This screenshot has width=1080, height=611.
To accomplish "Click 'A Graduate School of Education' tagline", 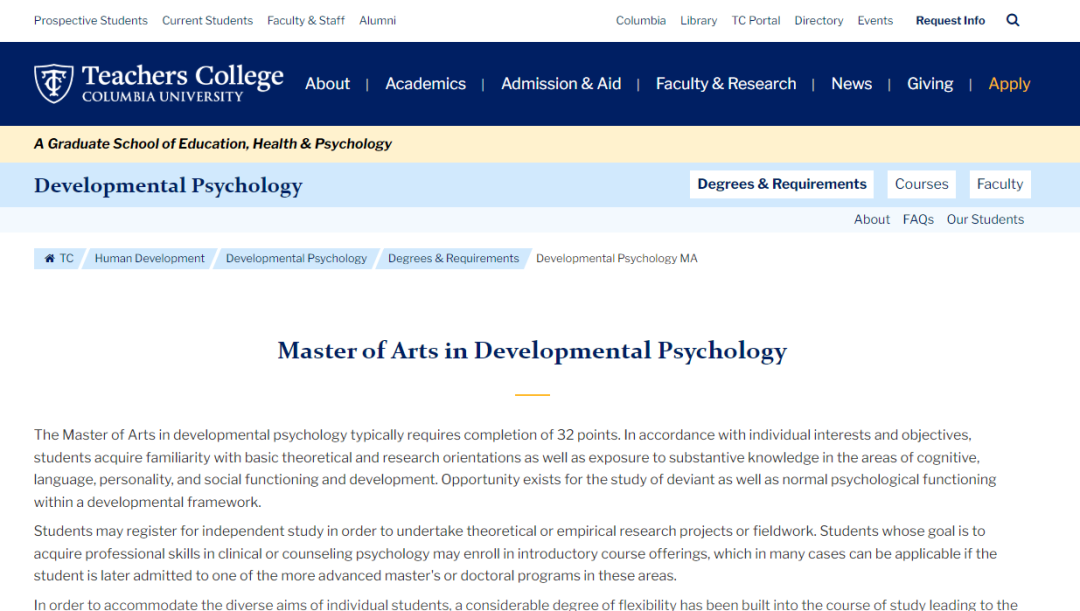I will [x=213, y=144].
